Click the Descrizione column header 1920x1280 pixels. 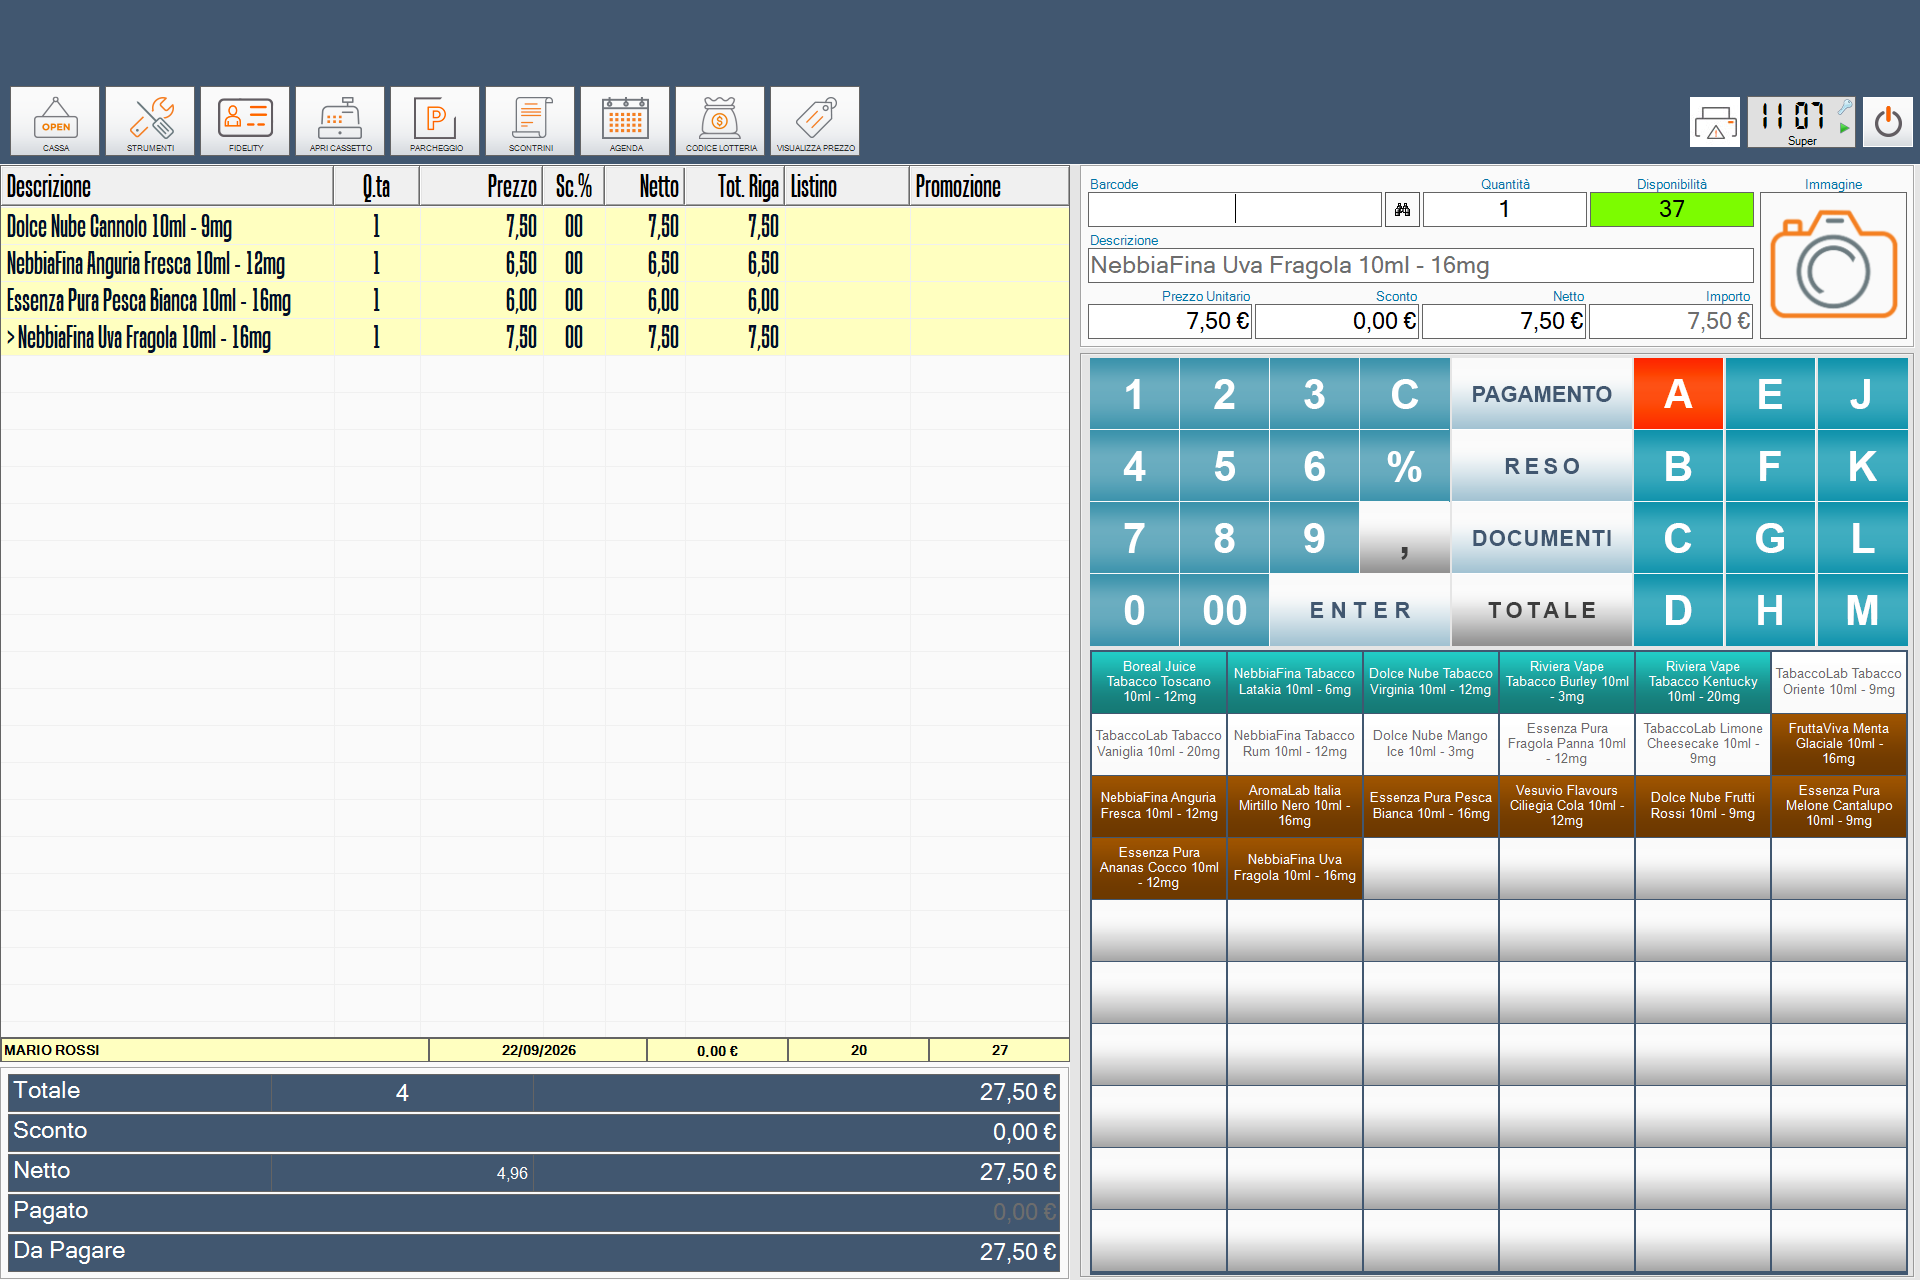coord(167,187)
